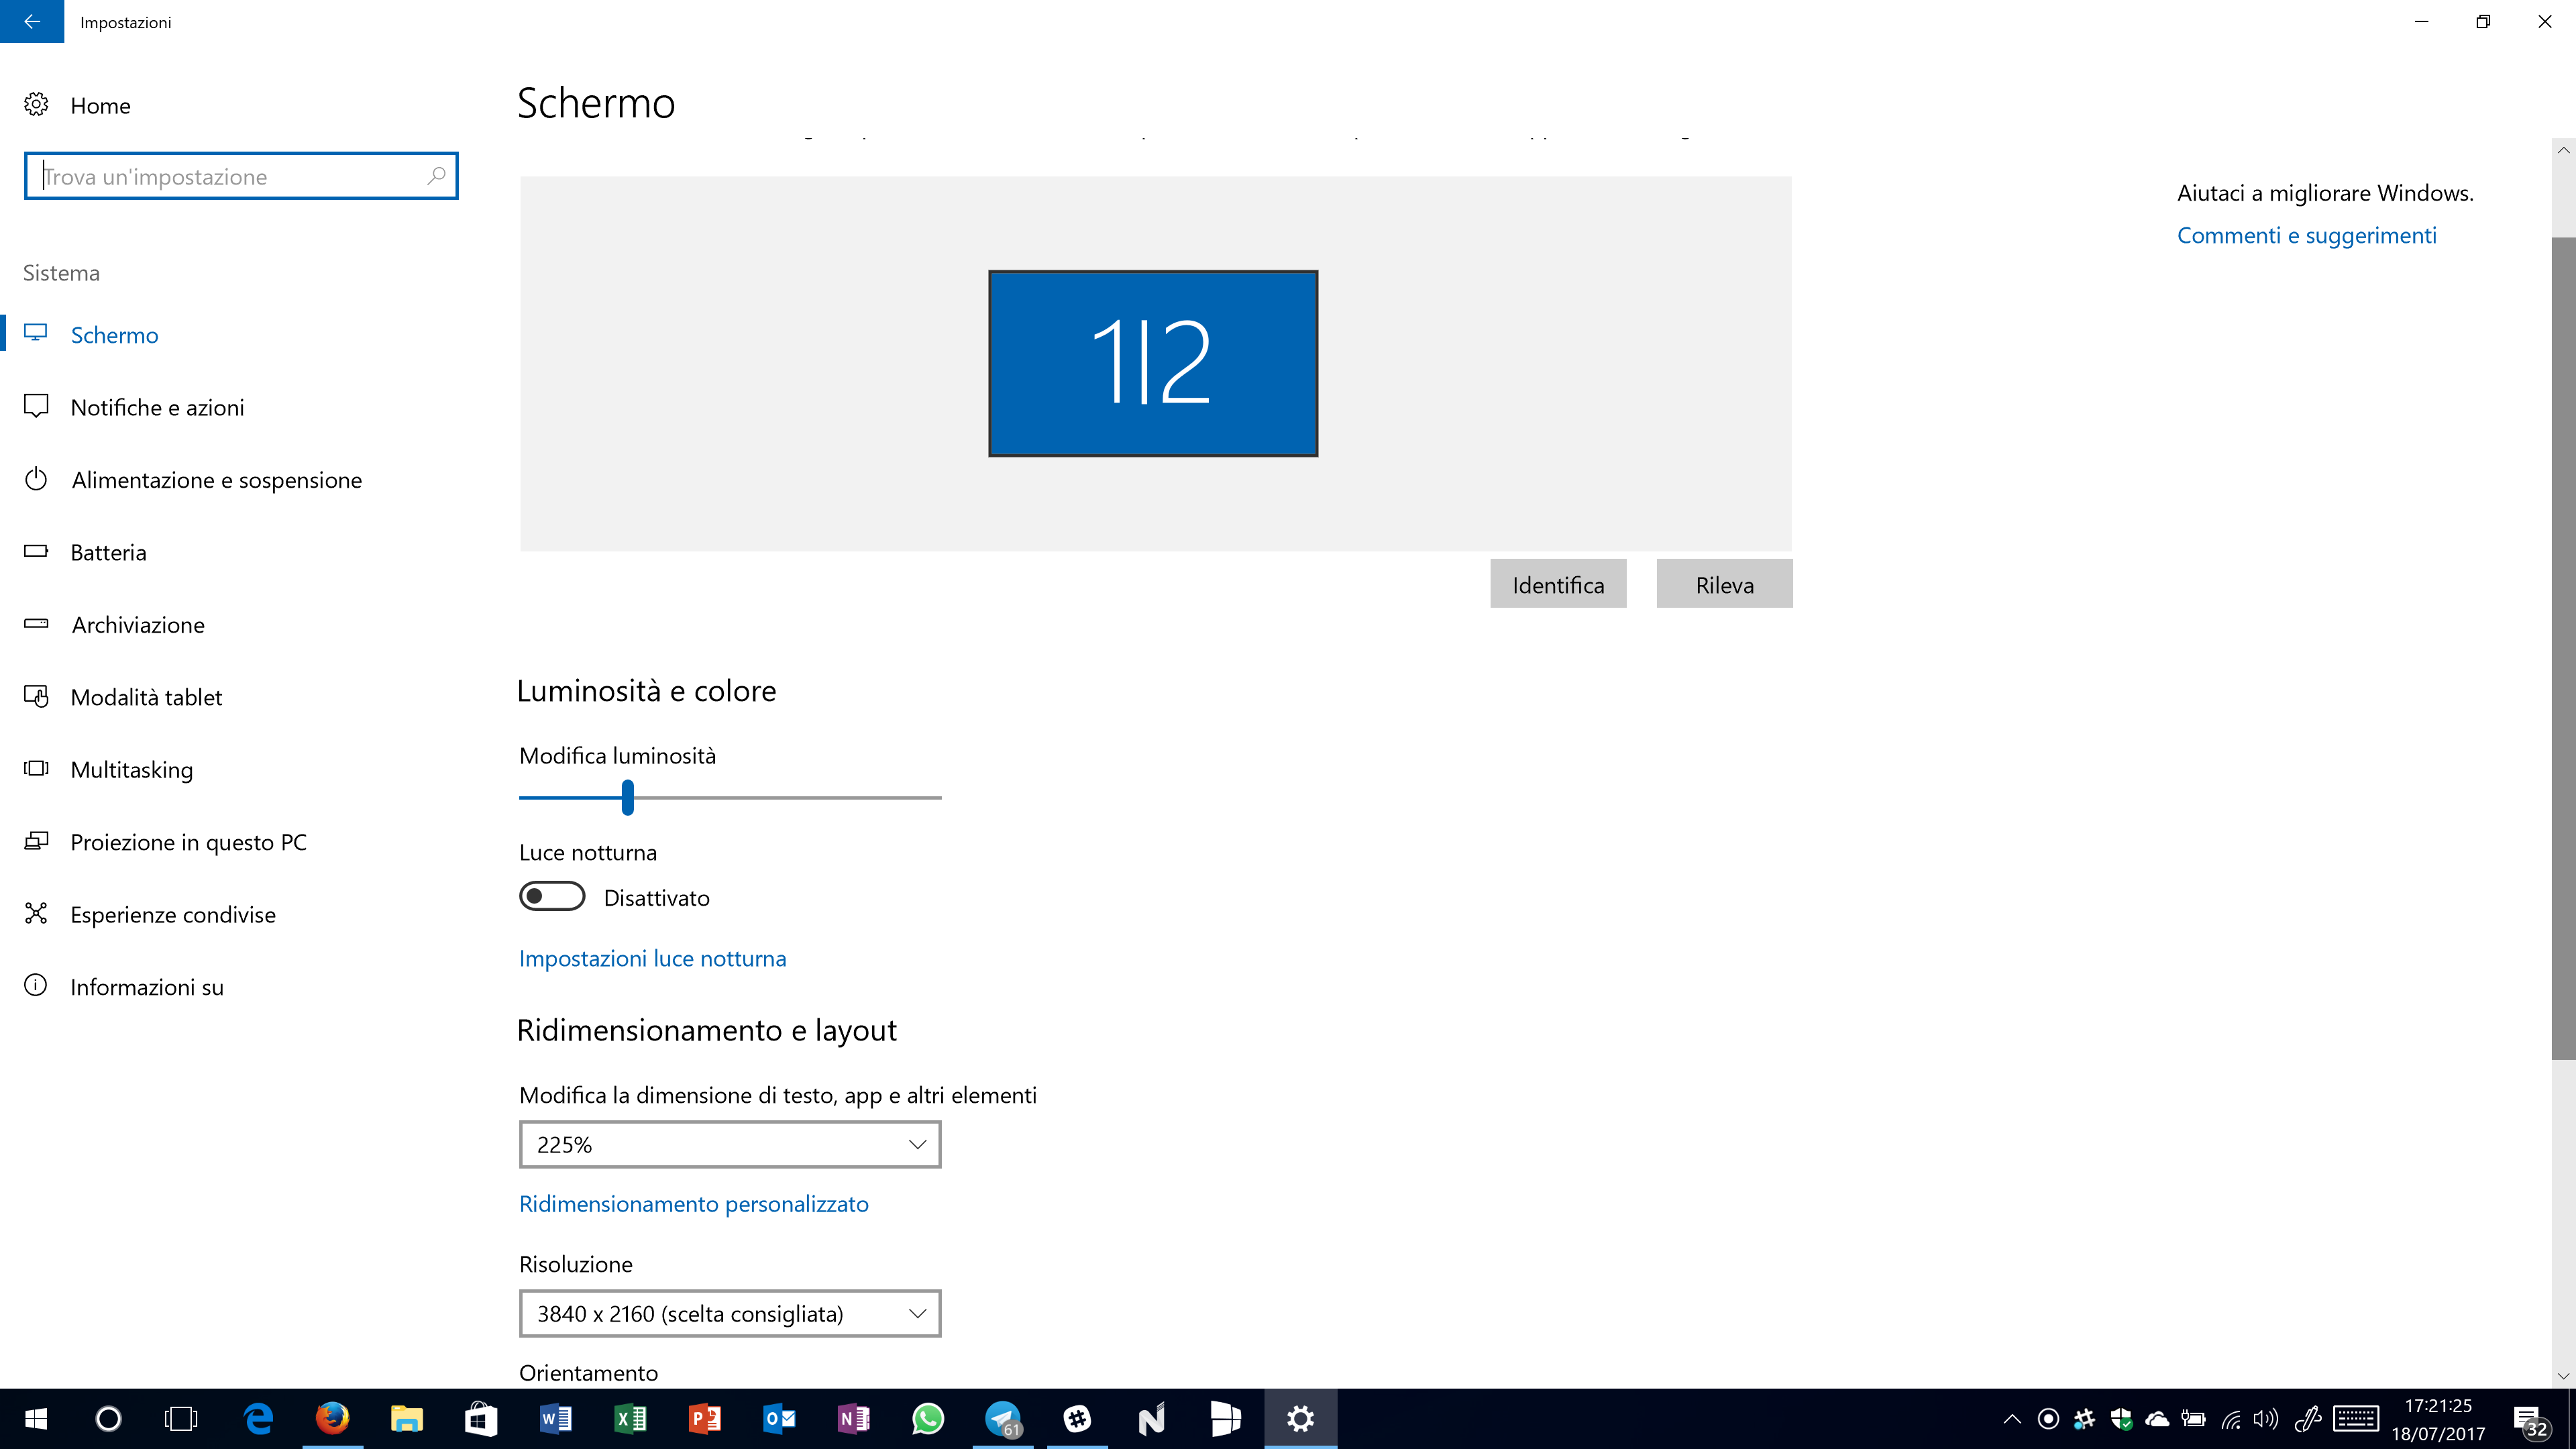The height and width of the screenshot is (1449, 2576).
Task: Switch to Firefox on the taskbar
Action: (332, 1418)
